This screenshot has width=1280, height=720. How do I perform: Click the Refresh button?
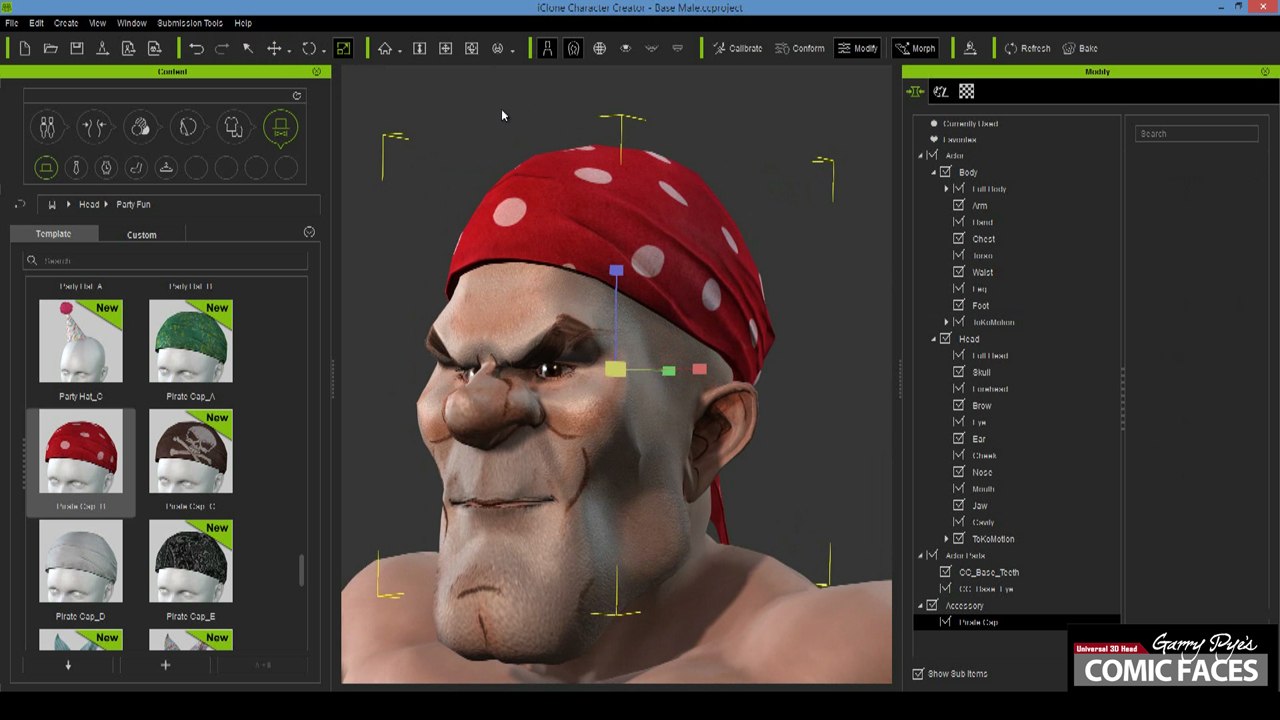pyautogui.click(x=1027, y=48)
